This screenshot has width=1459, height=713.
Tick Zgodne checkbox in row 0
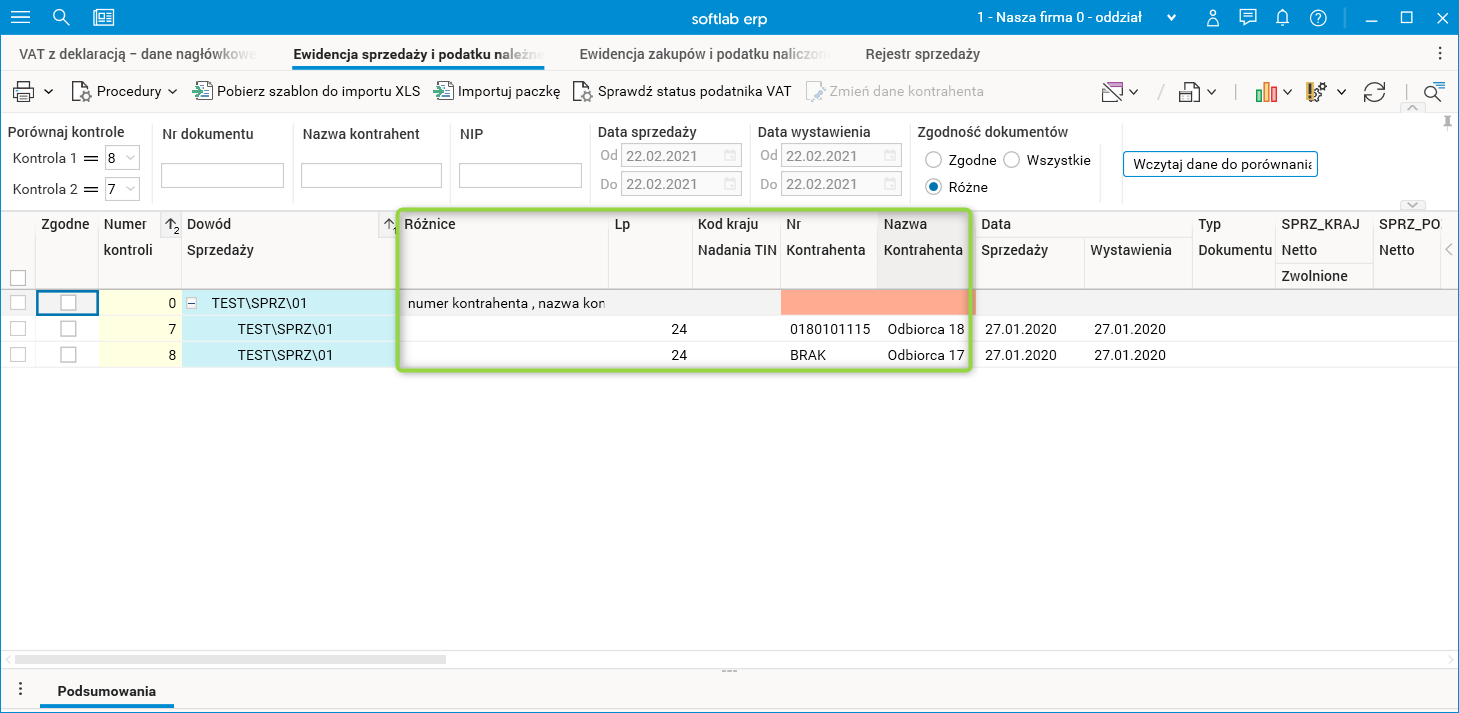coord(68,303)
